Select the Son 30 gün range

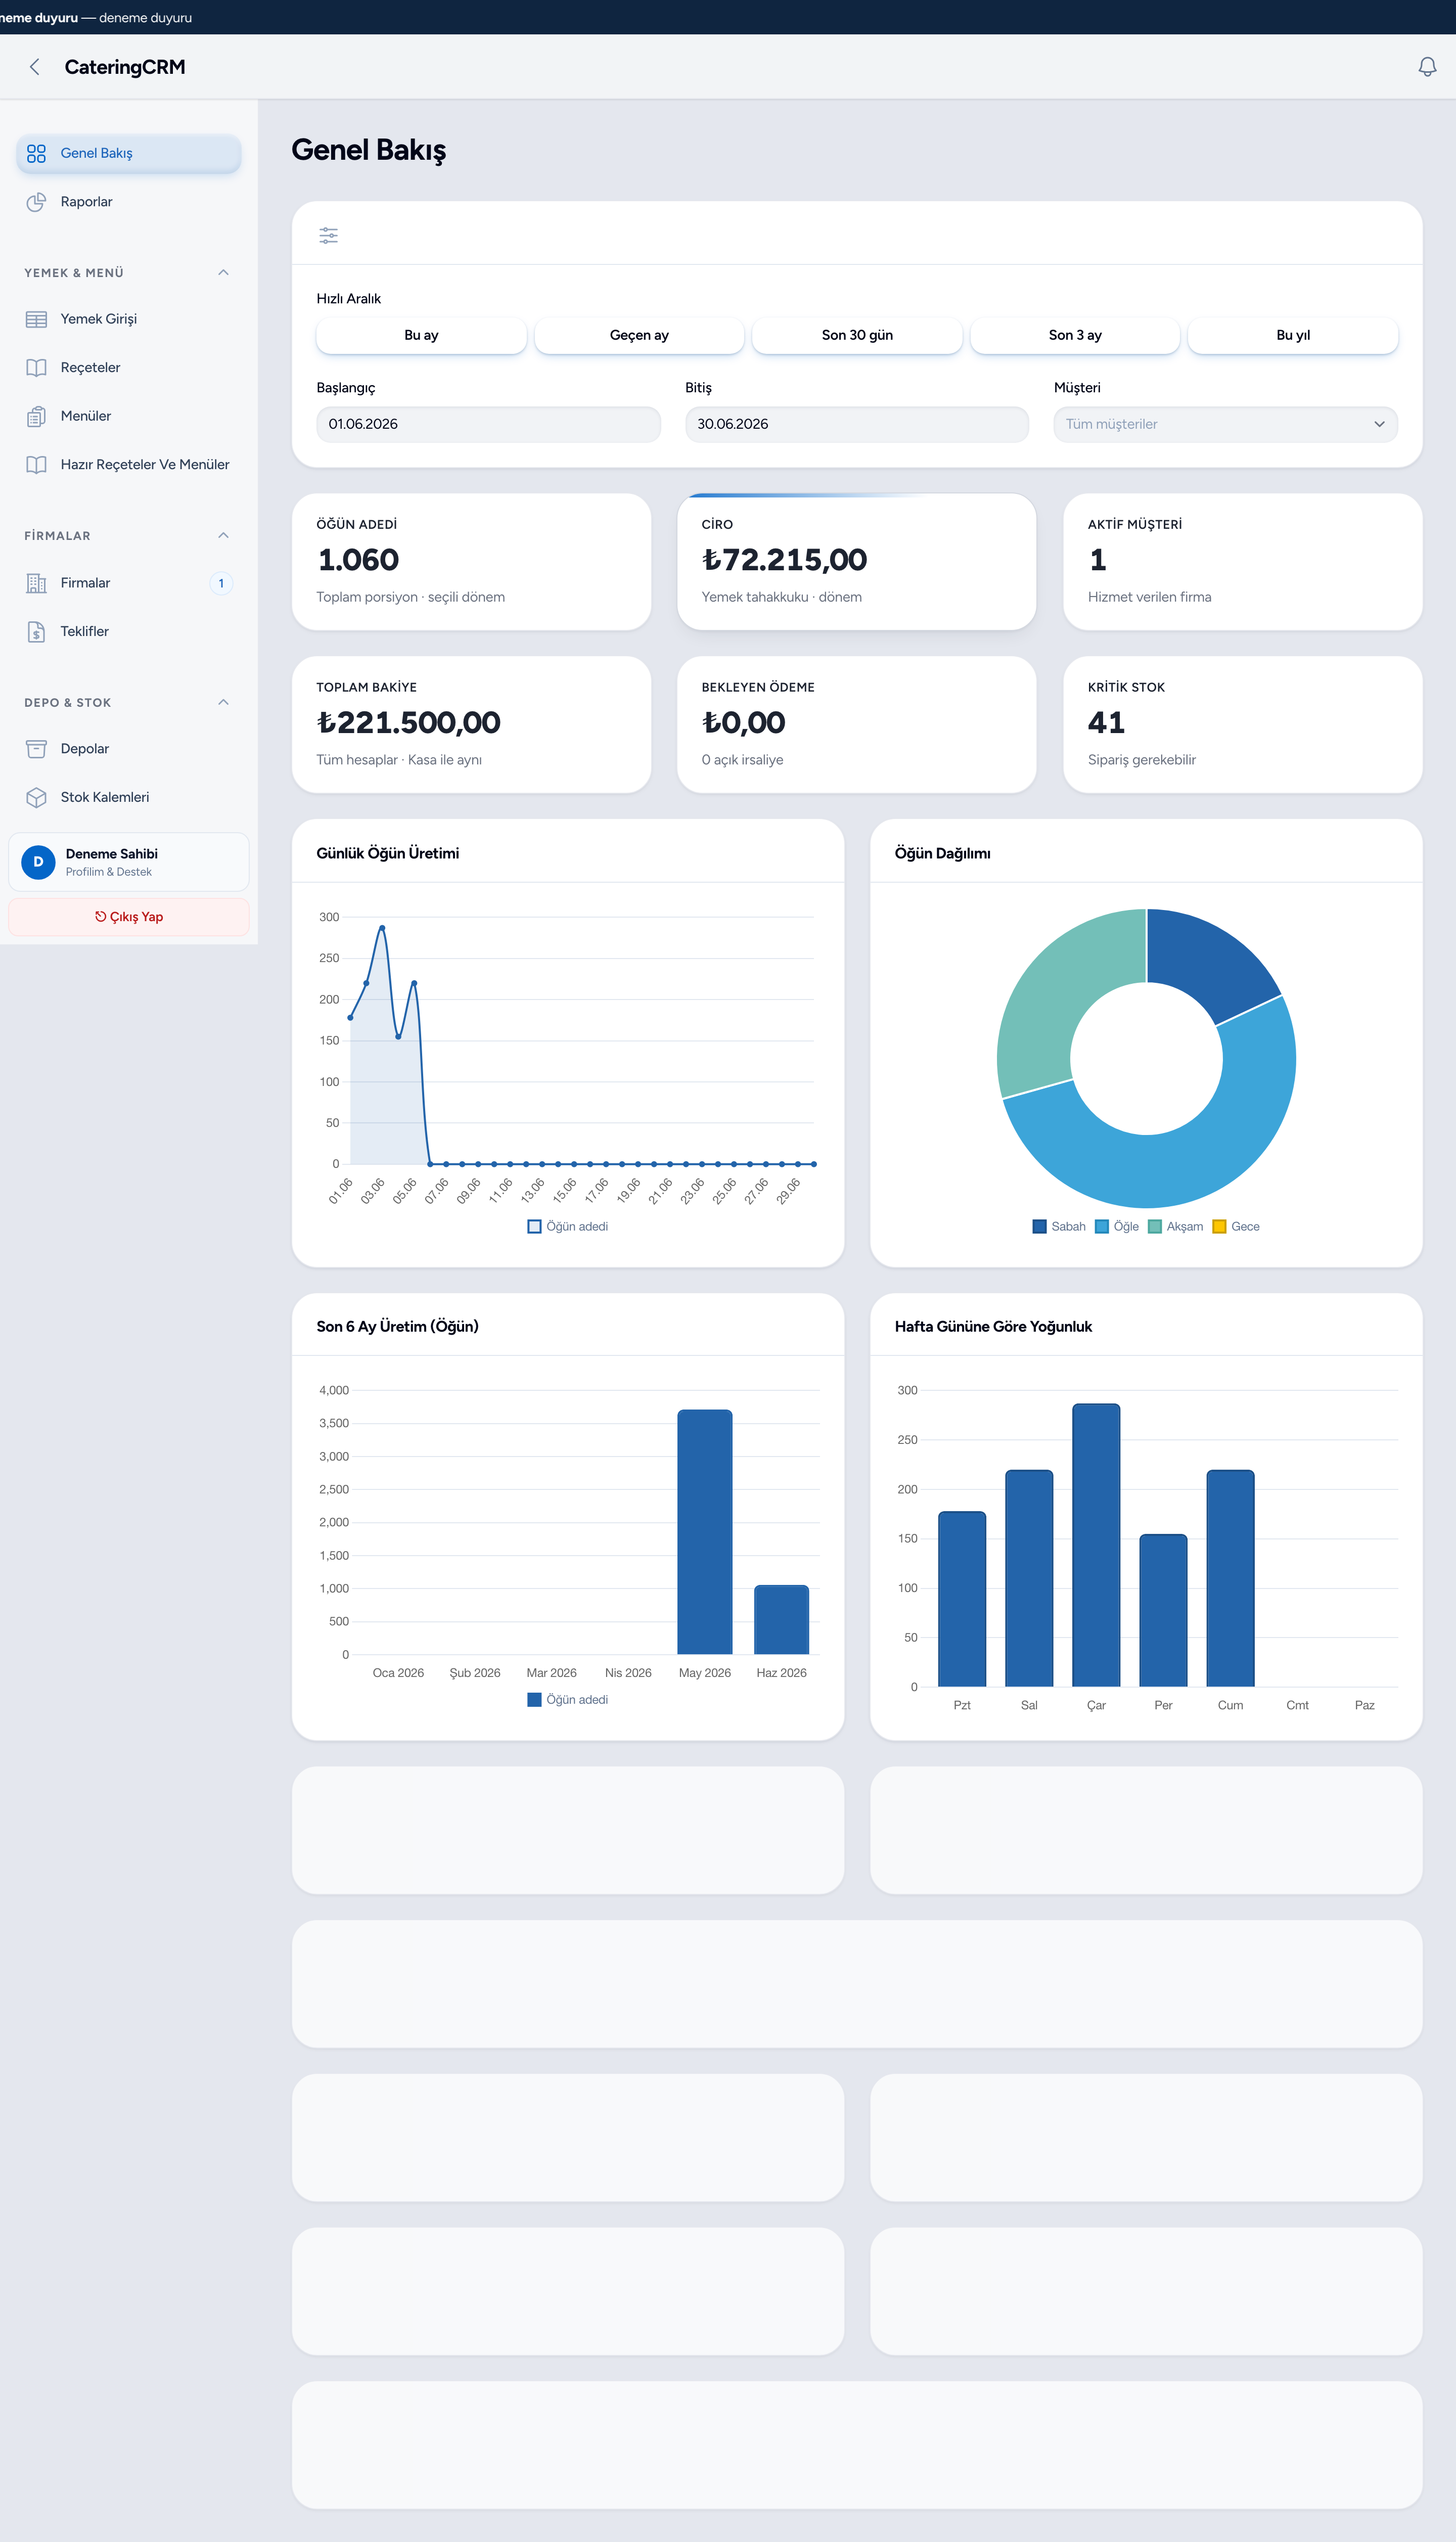tap(857, 335)
